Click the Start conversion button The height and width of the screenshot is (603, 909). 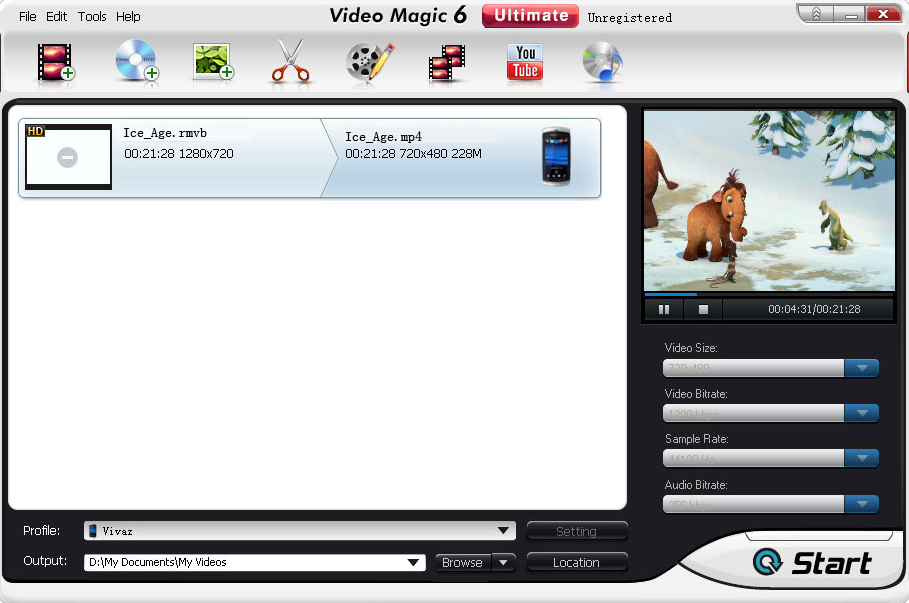(812, 562)
